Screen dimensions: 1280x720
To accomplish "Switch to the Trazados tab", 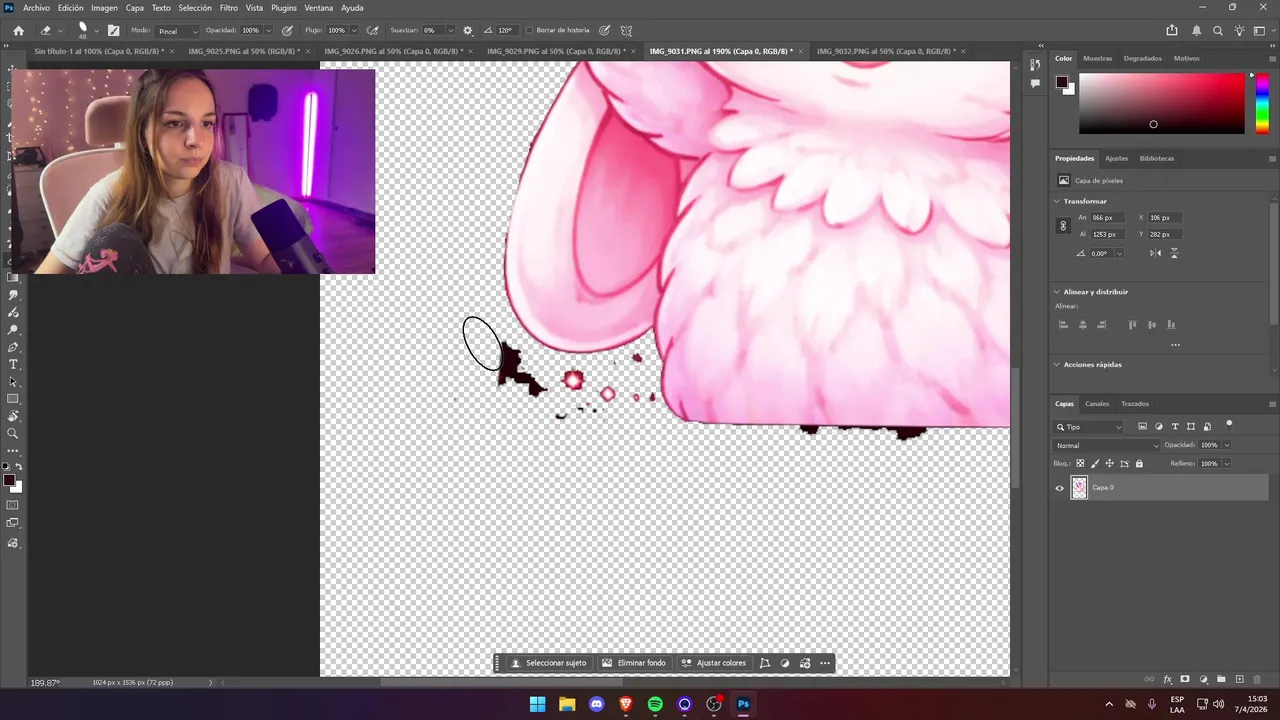I will [1135, 404].
